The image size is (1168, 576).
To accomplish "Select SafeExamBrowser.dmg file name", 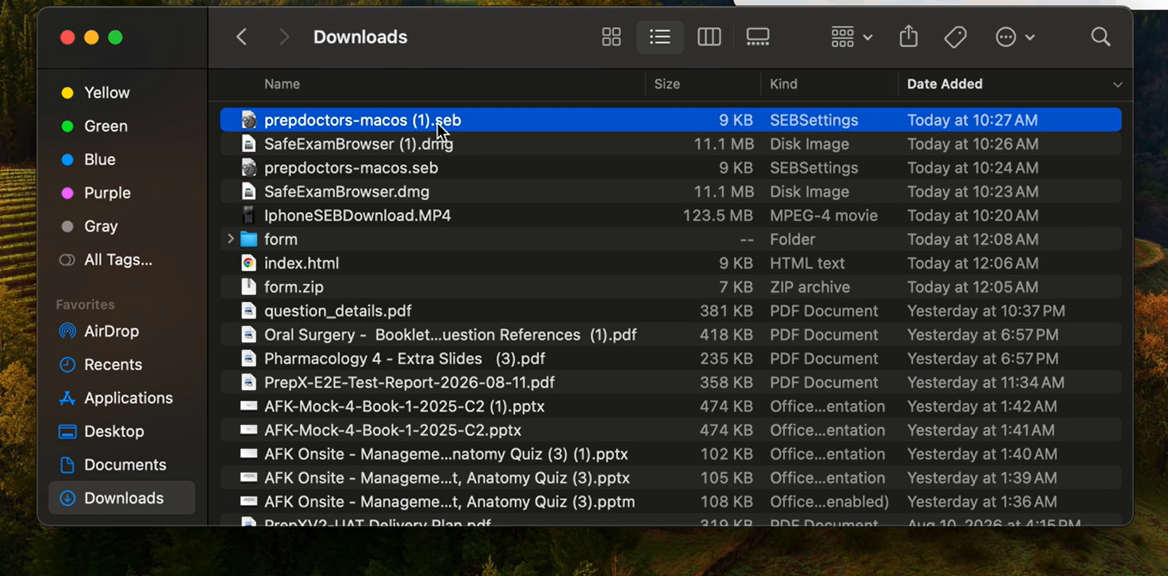I will [x=346, y=192].
